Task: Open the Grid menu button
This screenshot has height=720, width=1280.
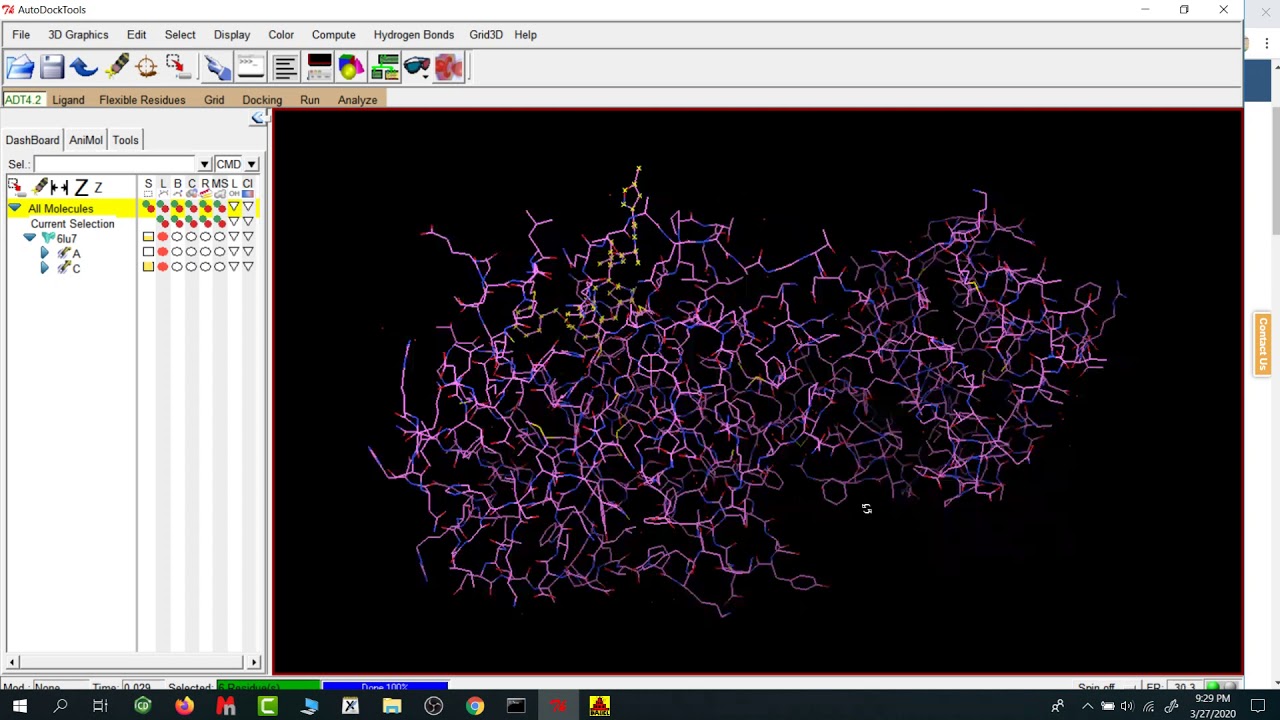Action: click(x=214, y=100)
